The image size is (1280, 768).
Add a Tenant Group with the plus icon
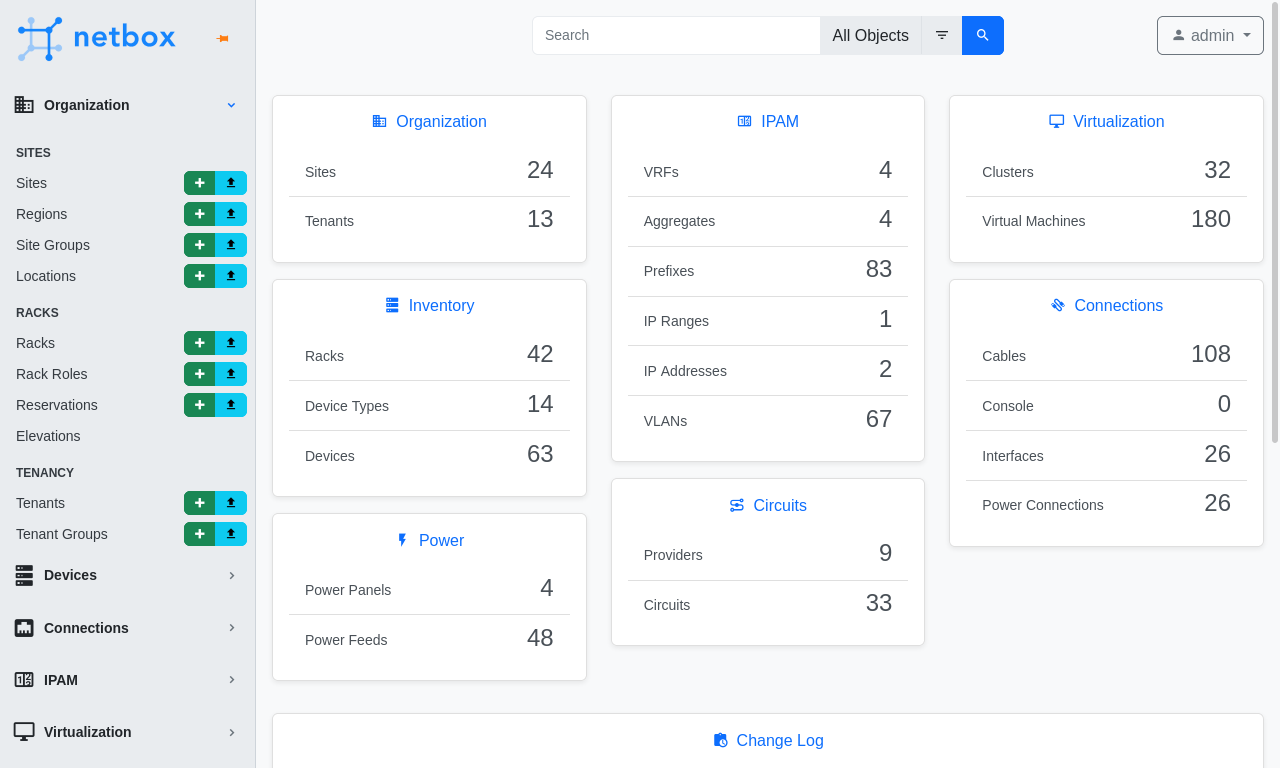(199, 534)
